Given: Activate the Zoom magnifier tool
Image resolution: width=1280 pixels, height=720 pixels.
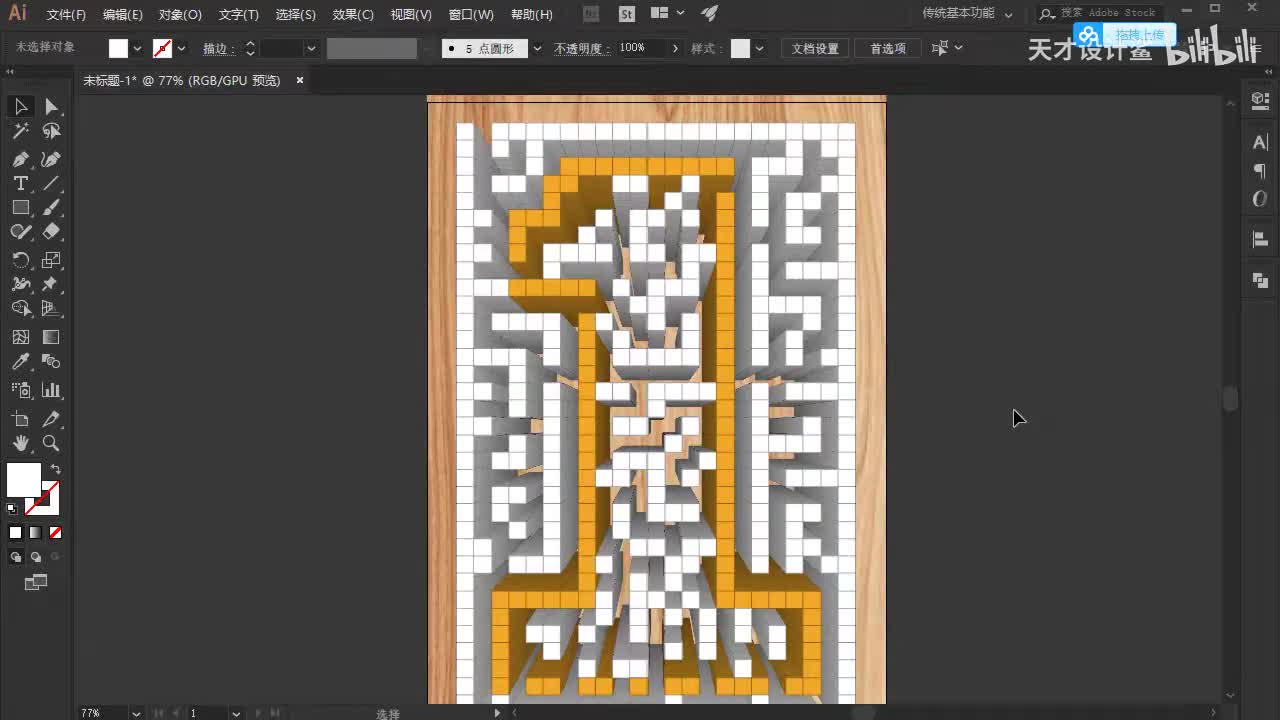Looking at the screenshot, I should click(51, 444).
